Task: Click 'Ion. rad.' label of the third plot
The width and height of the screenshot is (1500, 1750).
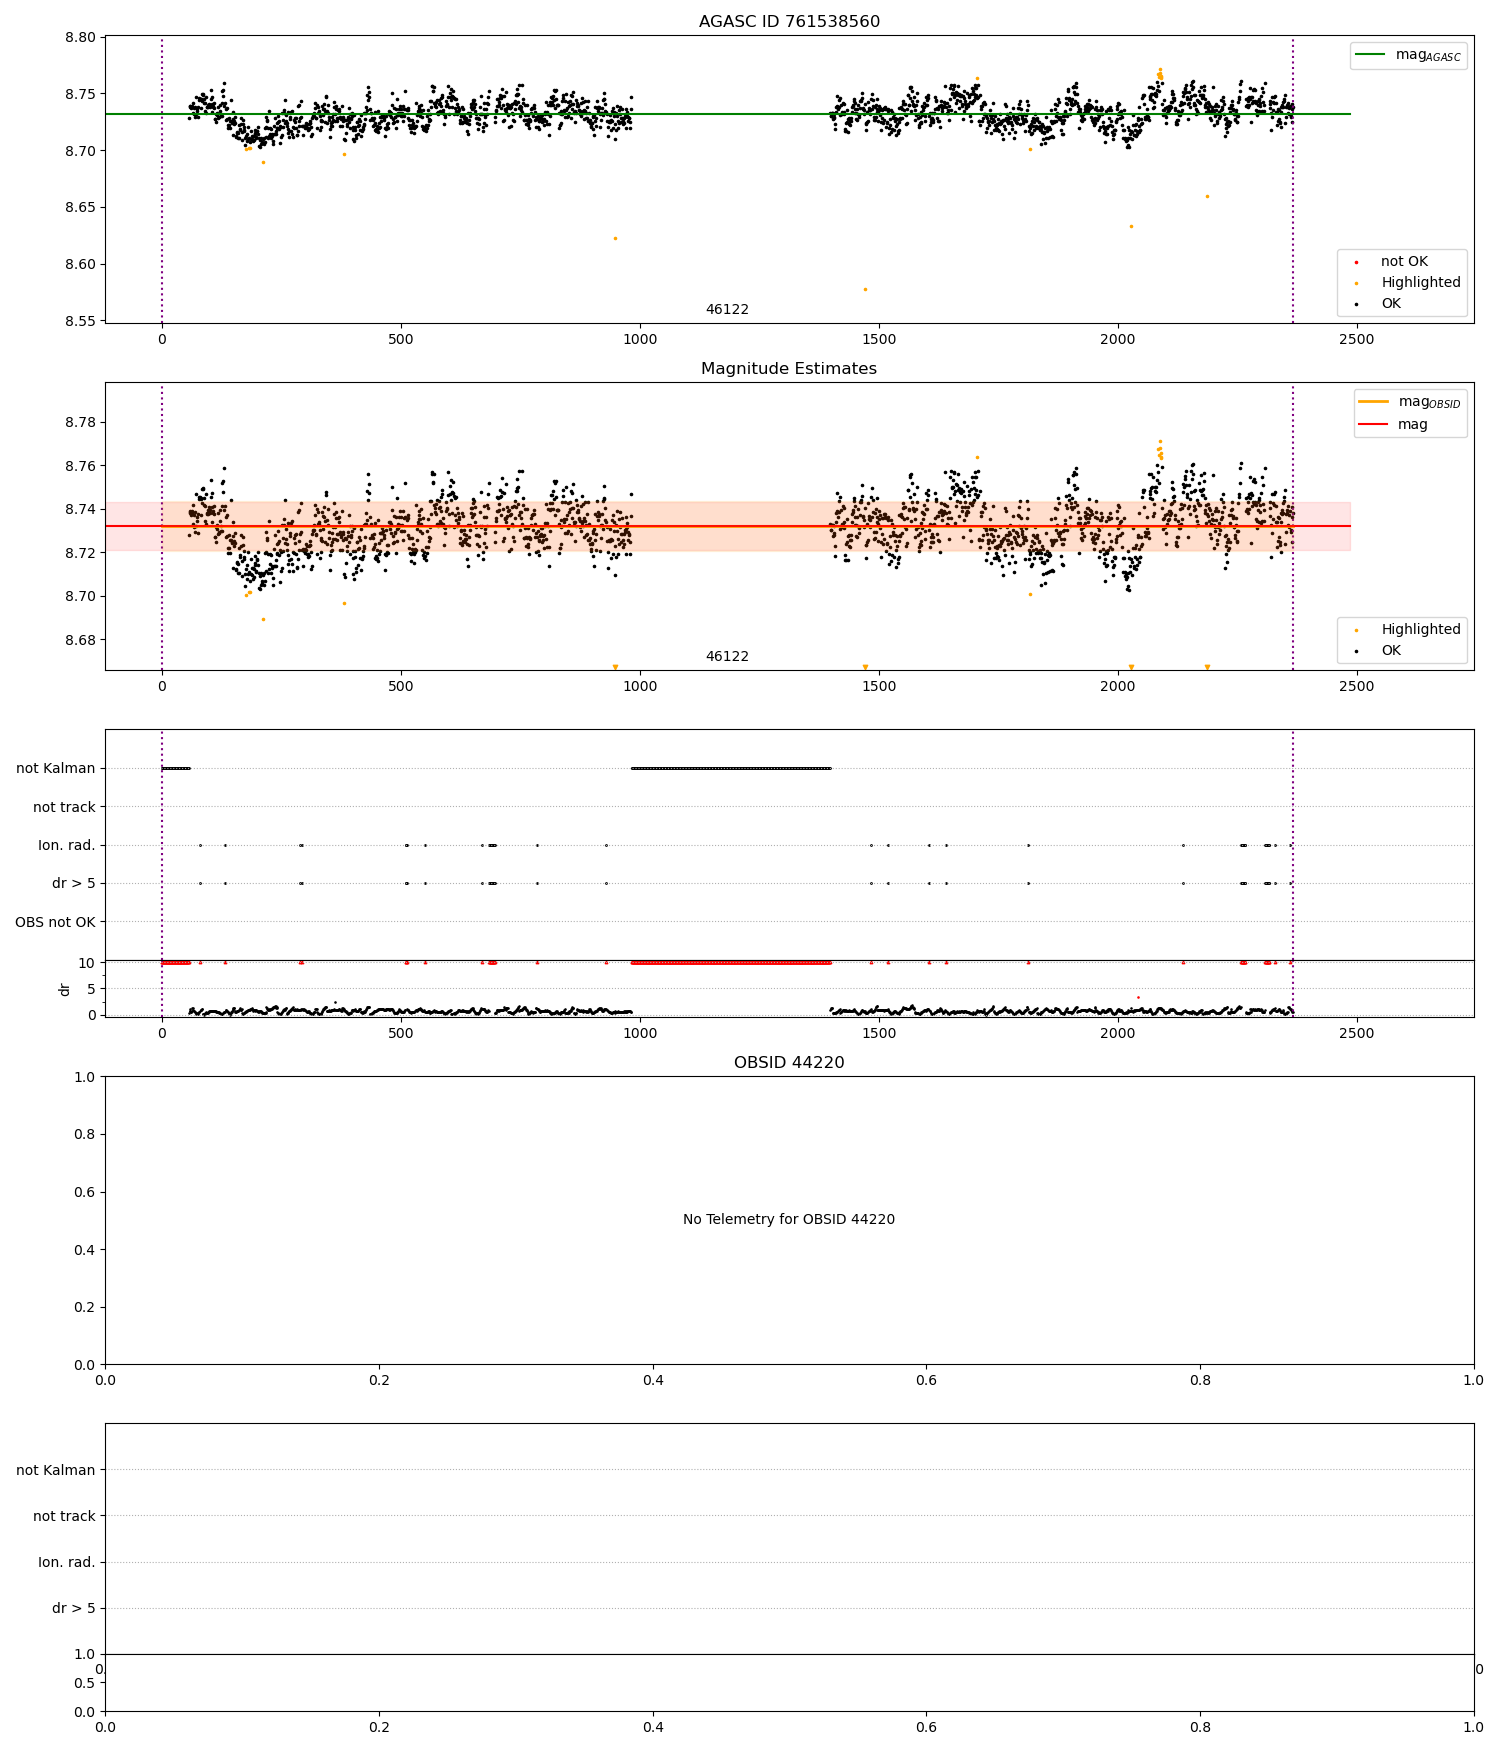Action: pyautogui.click(x=67, y=846)
